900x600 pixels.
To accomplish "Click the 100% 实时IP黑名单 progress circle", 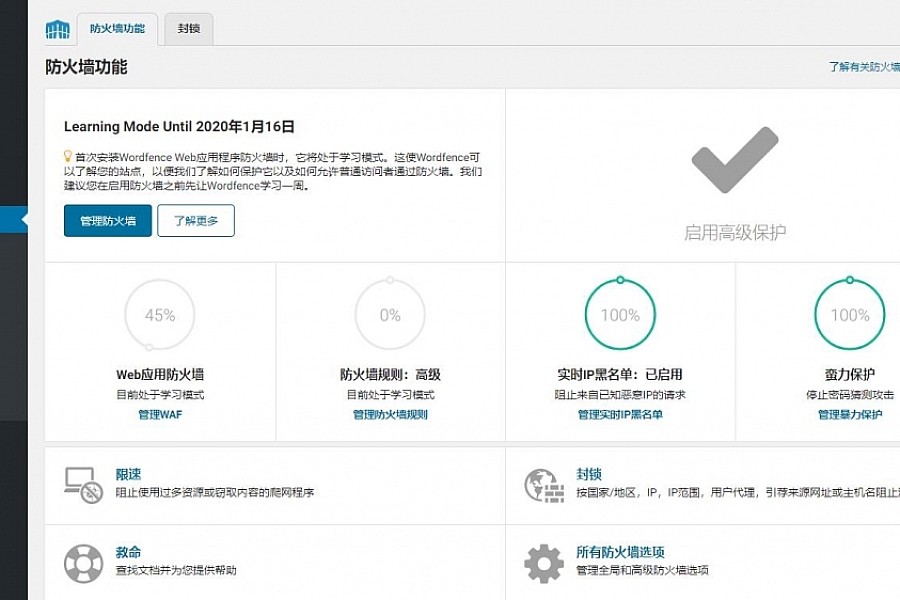I will [620, 315].
